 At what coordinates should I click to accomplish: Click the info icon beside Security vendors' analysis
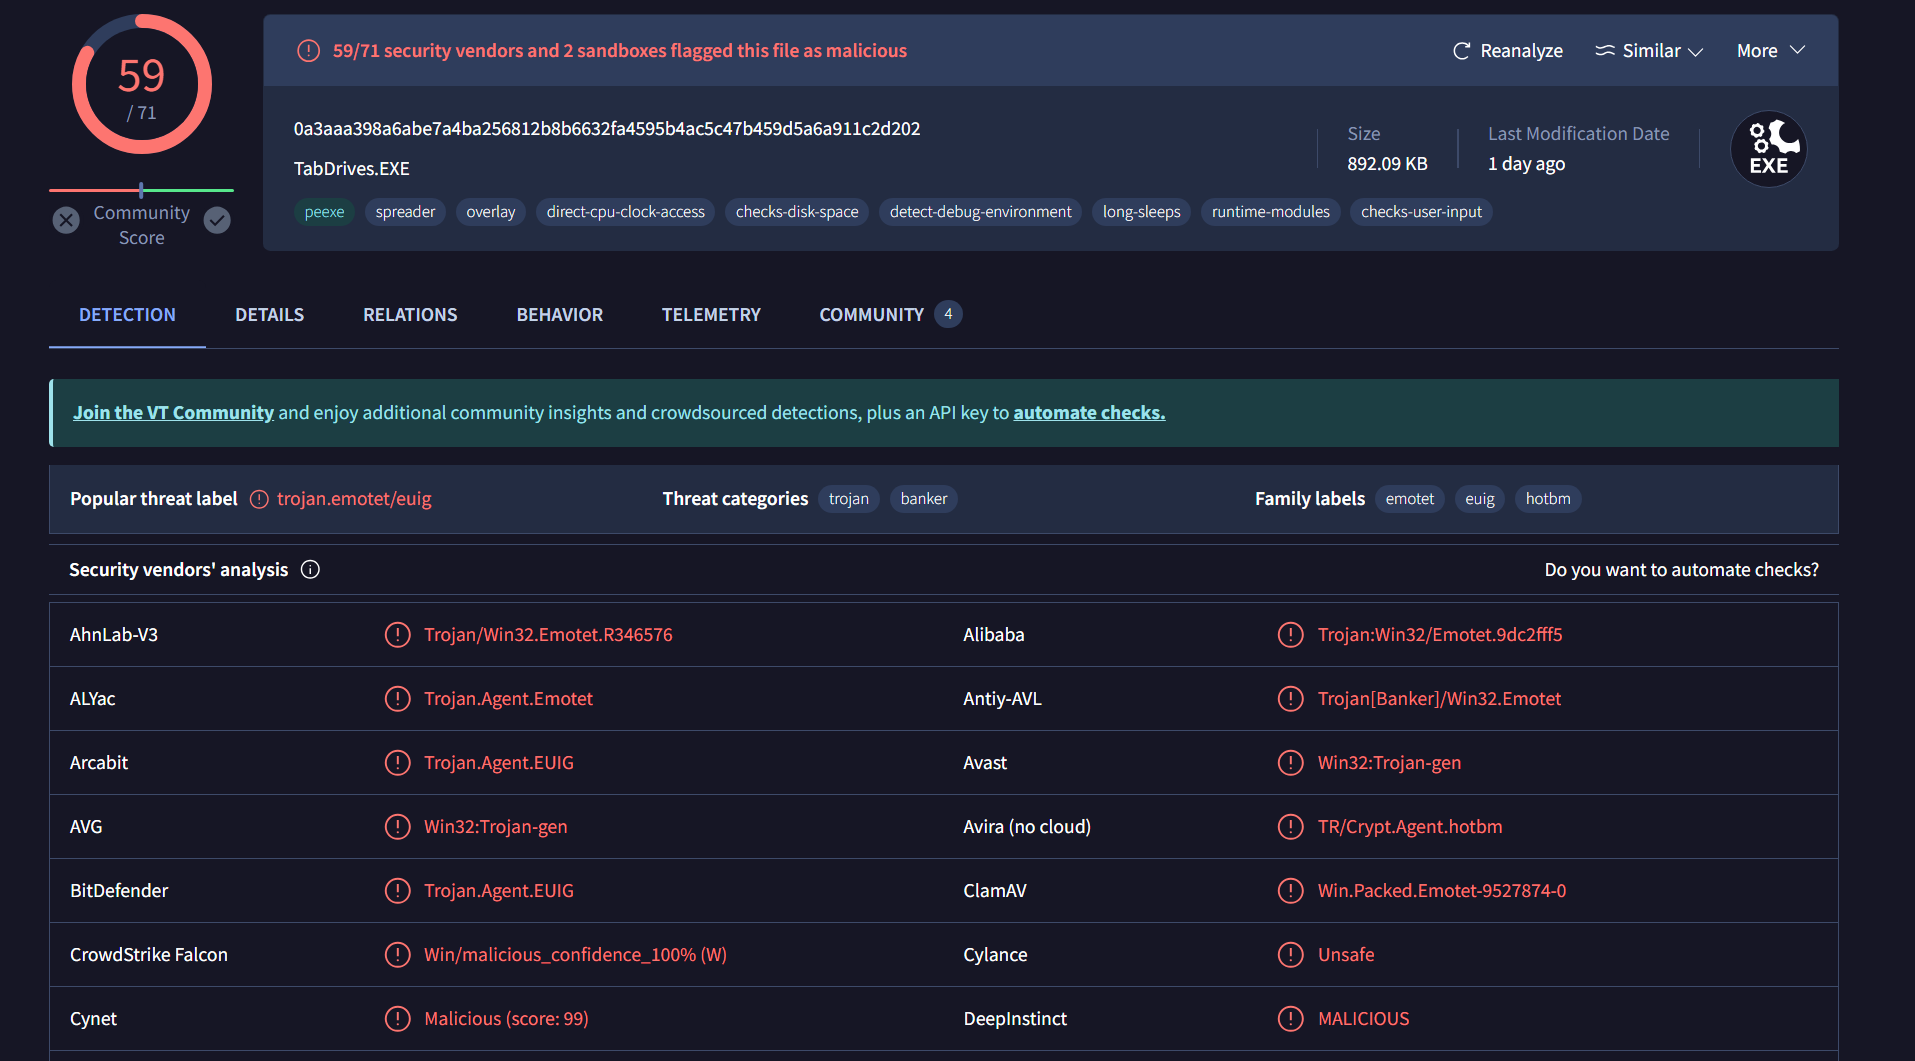[310, 570]
